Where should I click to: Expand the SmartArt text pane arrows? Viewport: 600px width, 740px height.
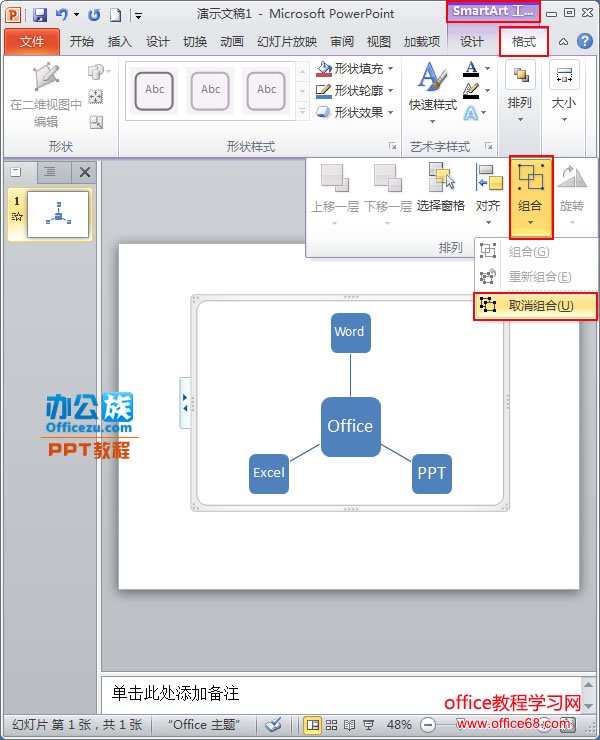coord(185,403)
